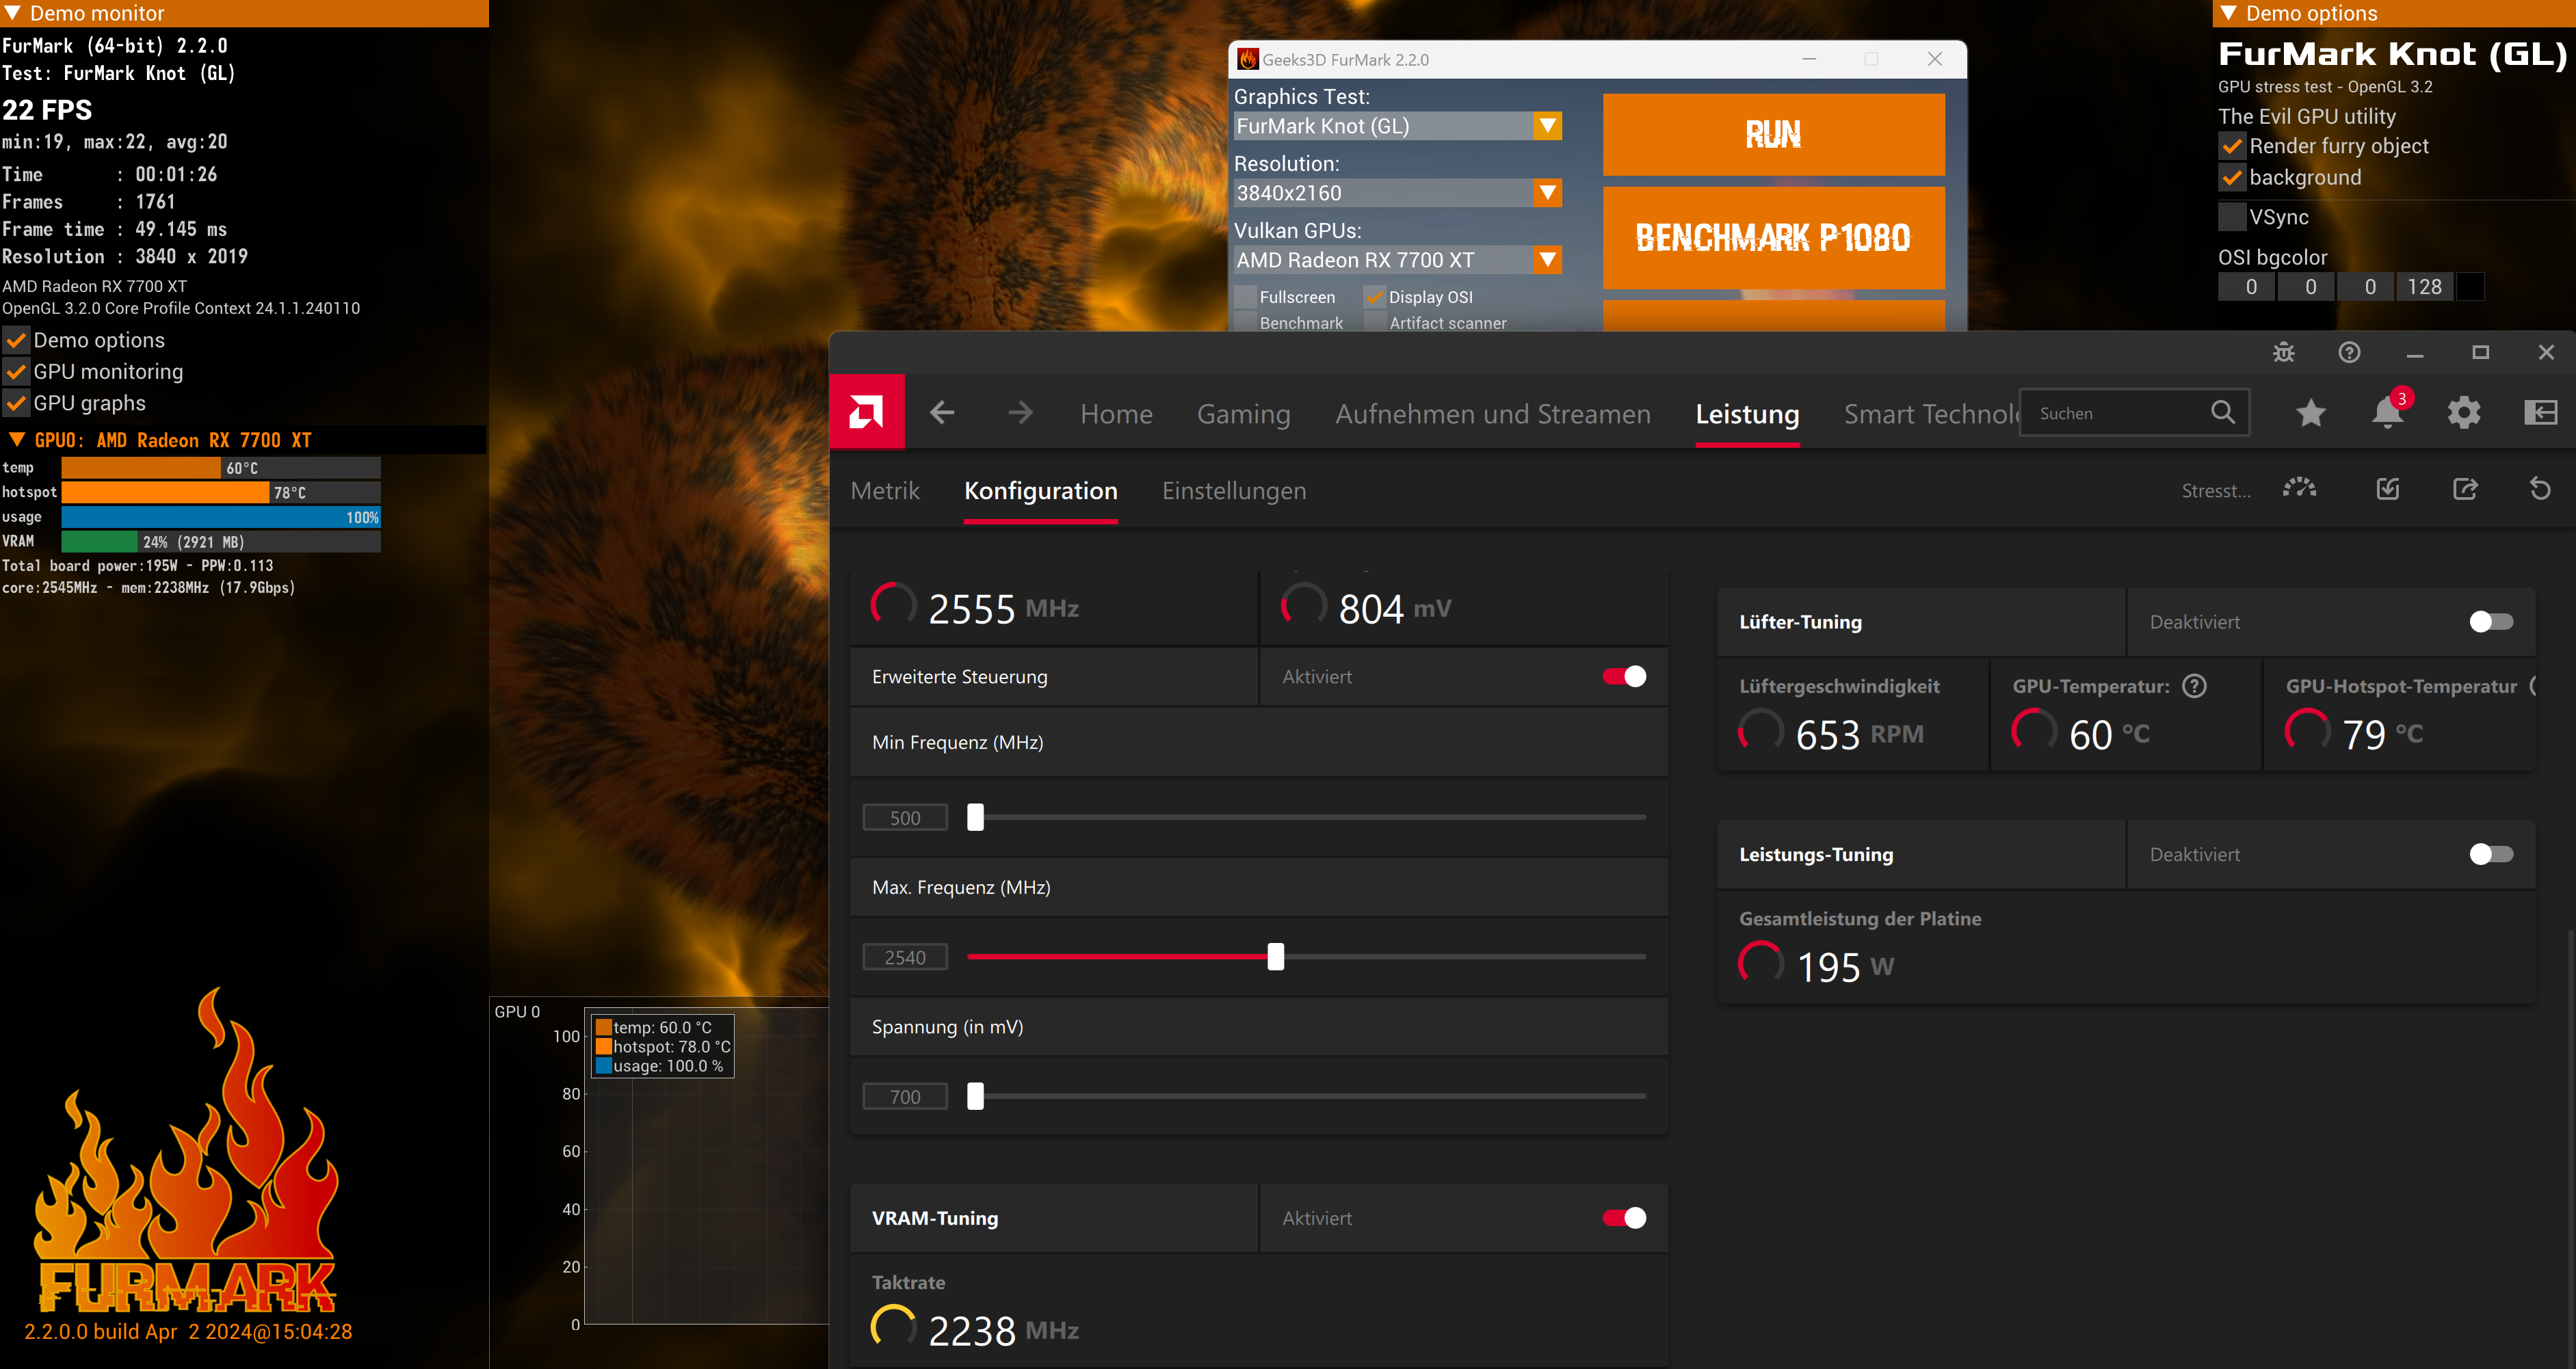The image size is (2576, 1369).
Task: Open the bug report tool icon
Action: (x=2283, y=352)
